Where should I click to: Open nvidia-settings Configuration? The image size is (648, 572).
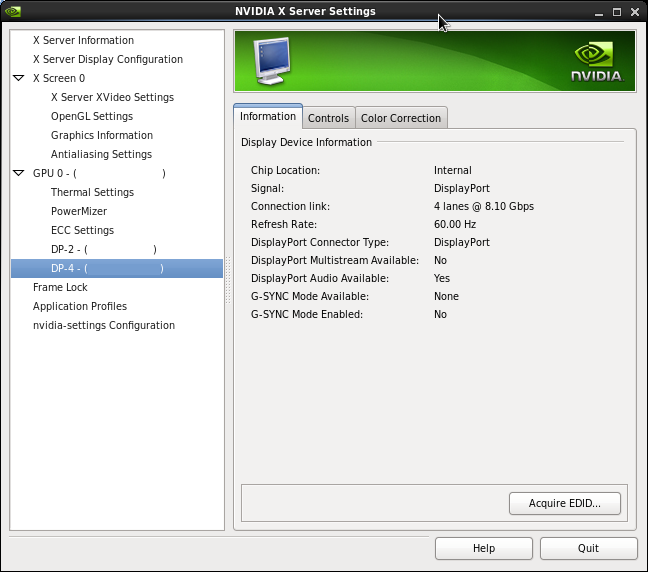[104, 325]
